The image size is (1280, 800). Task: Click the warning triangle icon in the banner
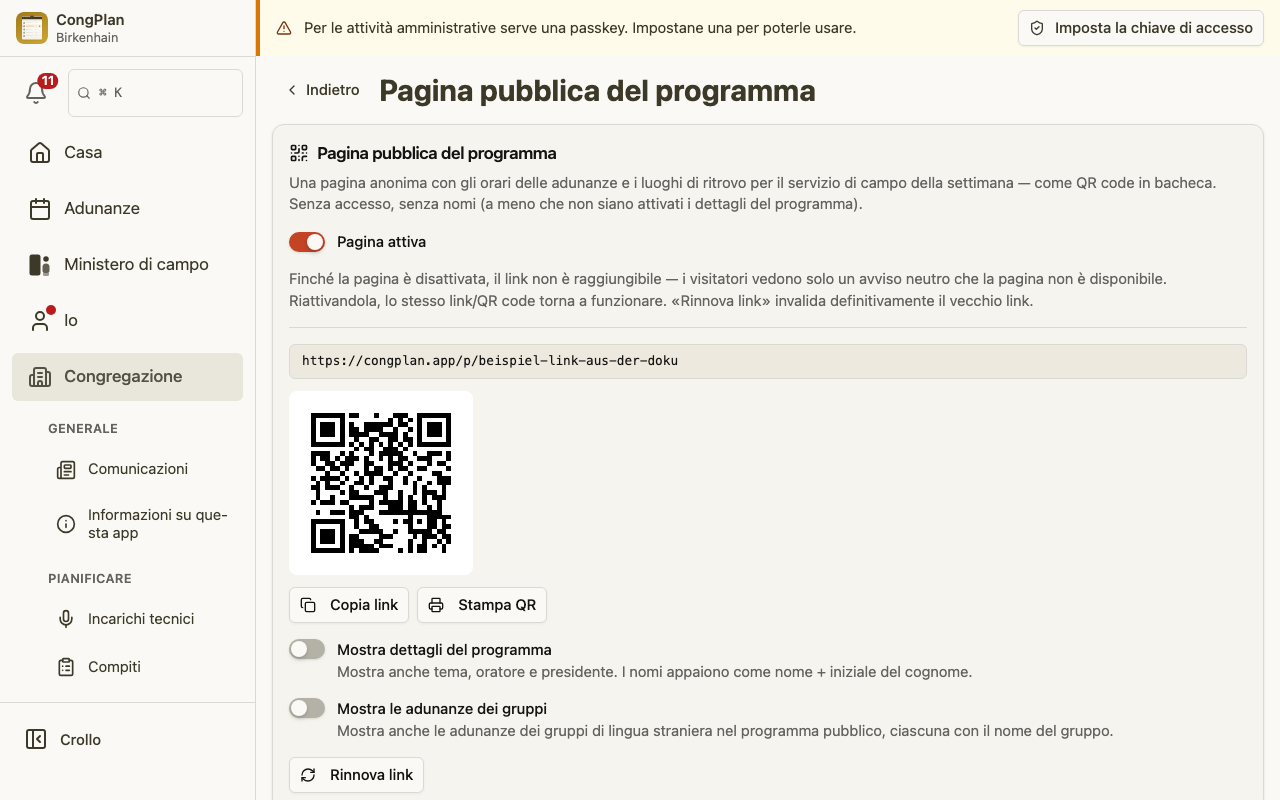[x=284, y=28]
